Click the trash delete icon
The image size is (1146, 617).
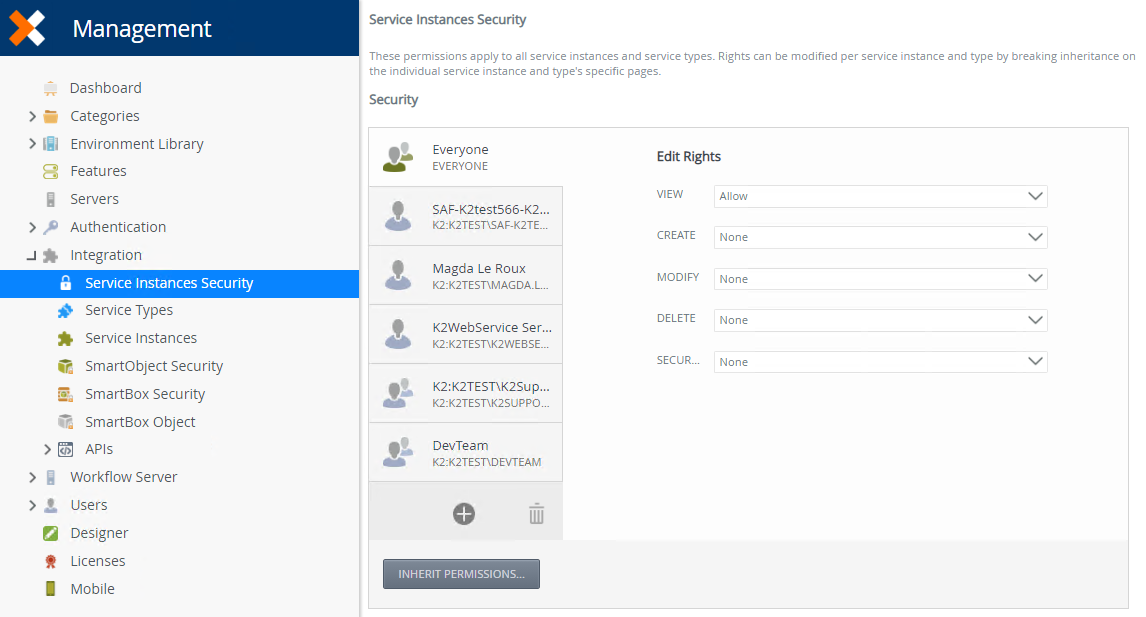(537, 514)
